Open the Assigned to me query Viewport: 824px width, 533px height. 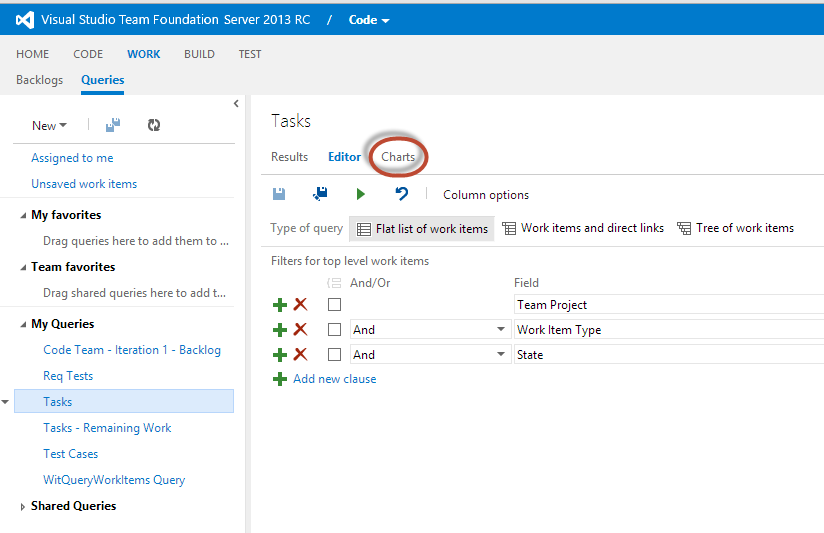72,158
